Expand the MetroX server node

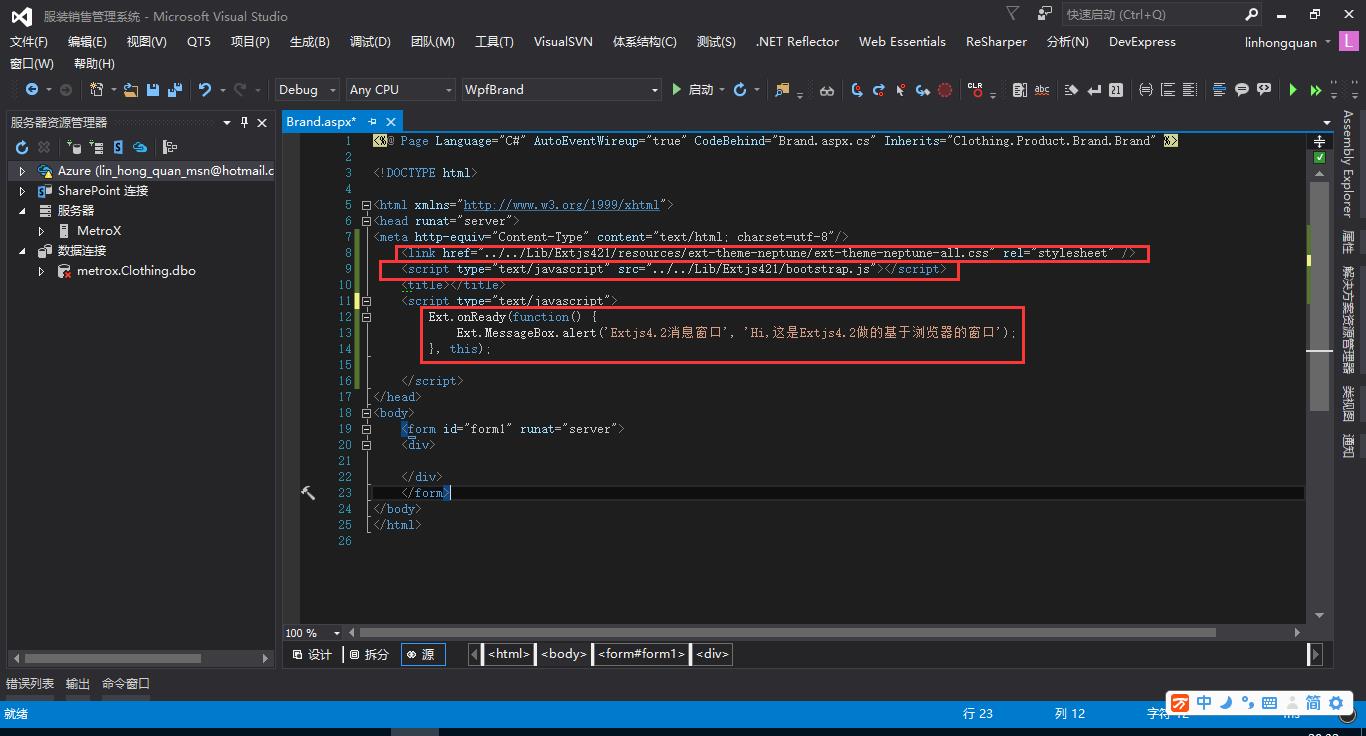tap(41, 231)
